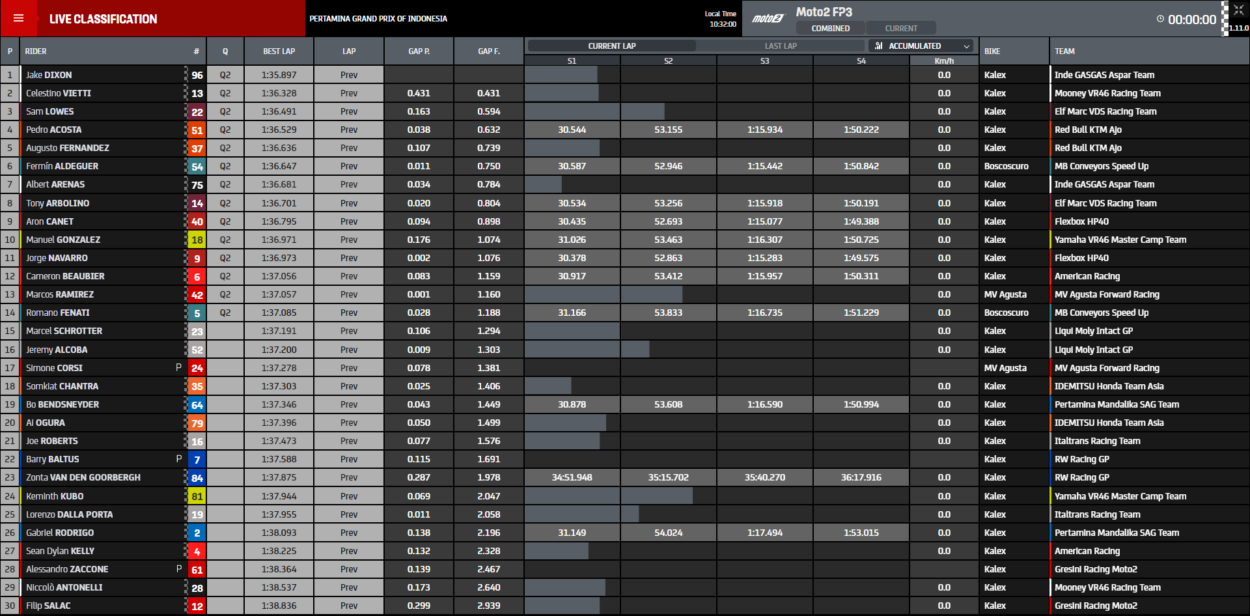Click the GAP F. column header
1250x616 pixels.
[489, 50]
